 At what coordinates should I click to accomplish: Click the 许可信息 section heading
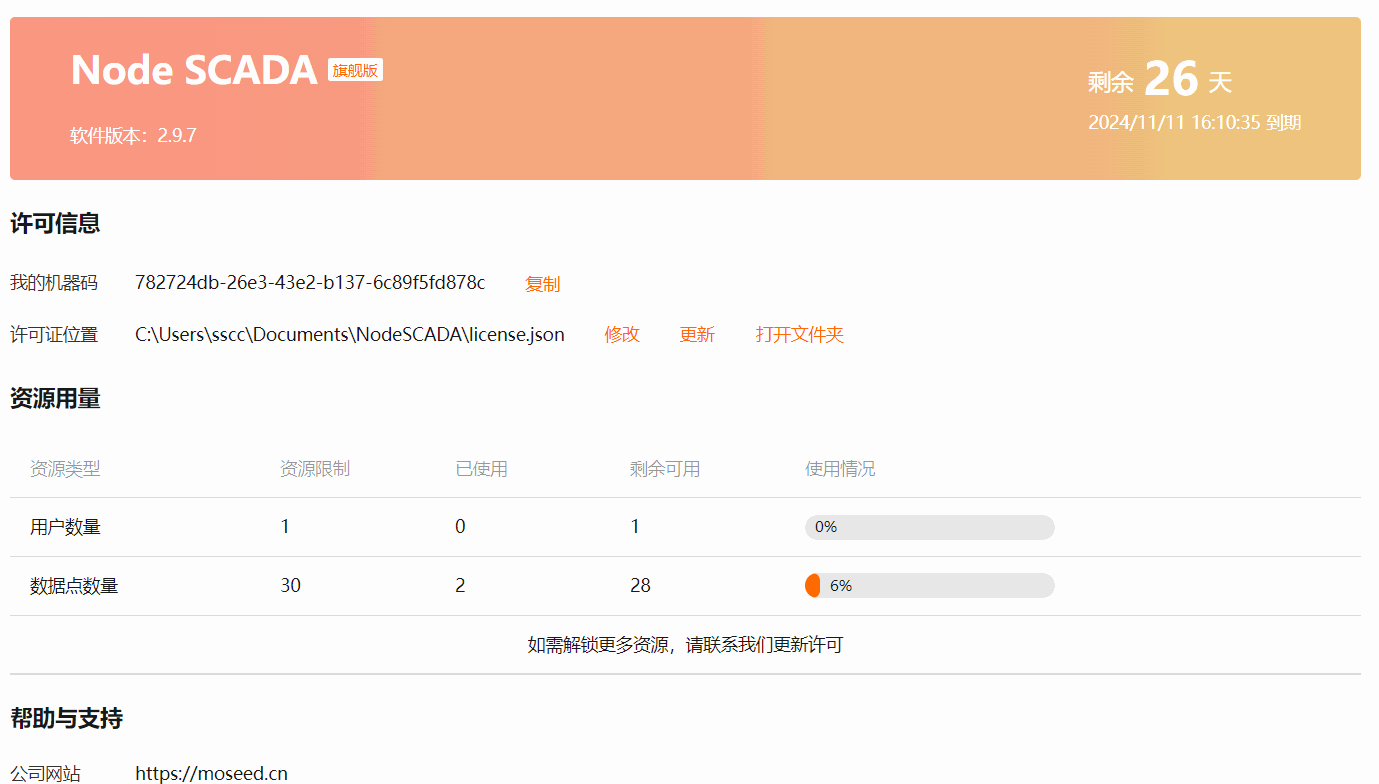point(55,224)
